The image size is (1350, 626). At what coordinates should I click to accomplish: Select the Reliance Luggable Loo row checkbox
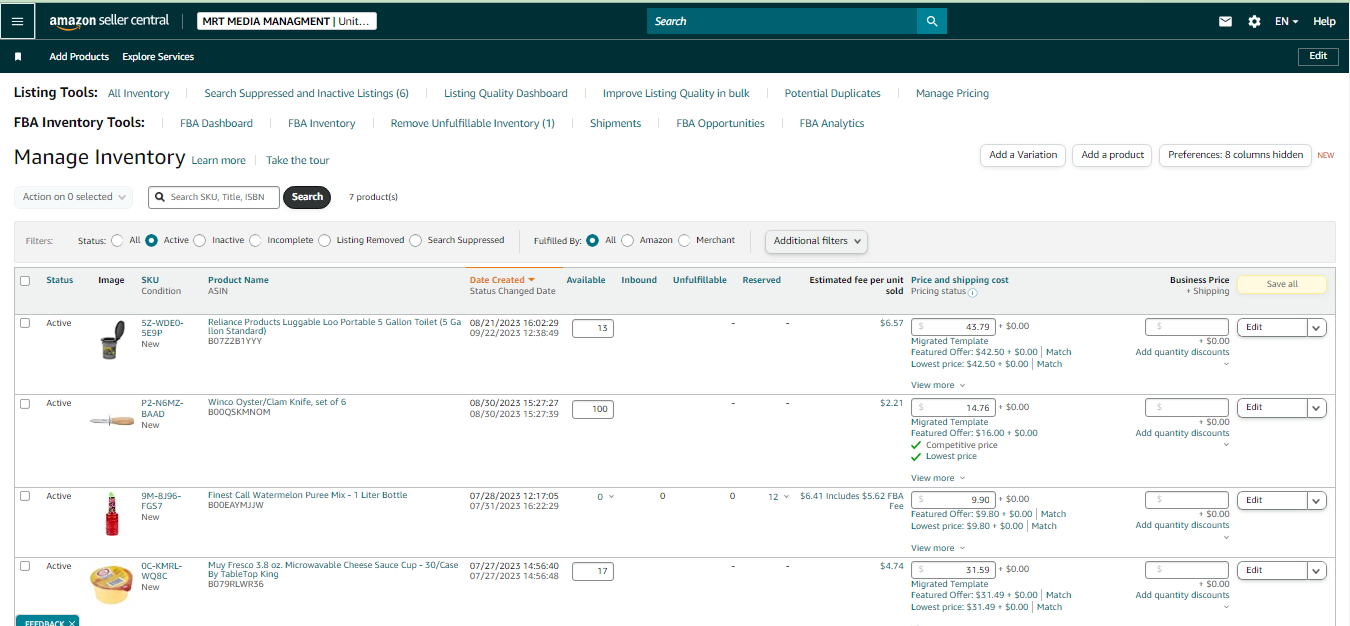[x=25, y=323]
